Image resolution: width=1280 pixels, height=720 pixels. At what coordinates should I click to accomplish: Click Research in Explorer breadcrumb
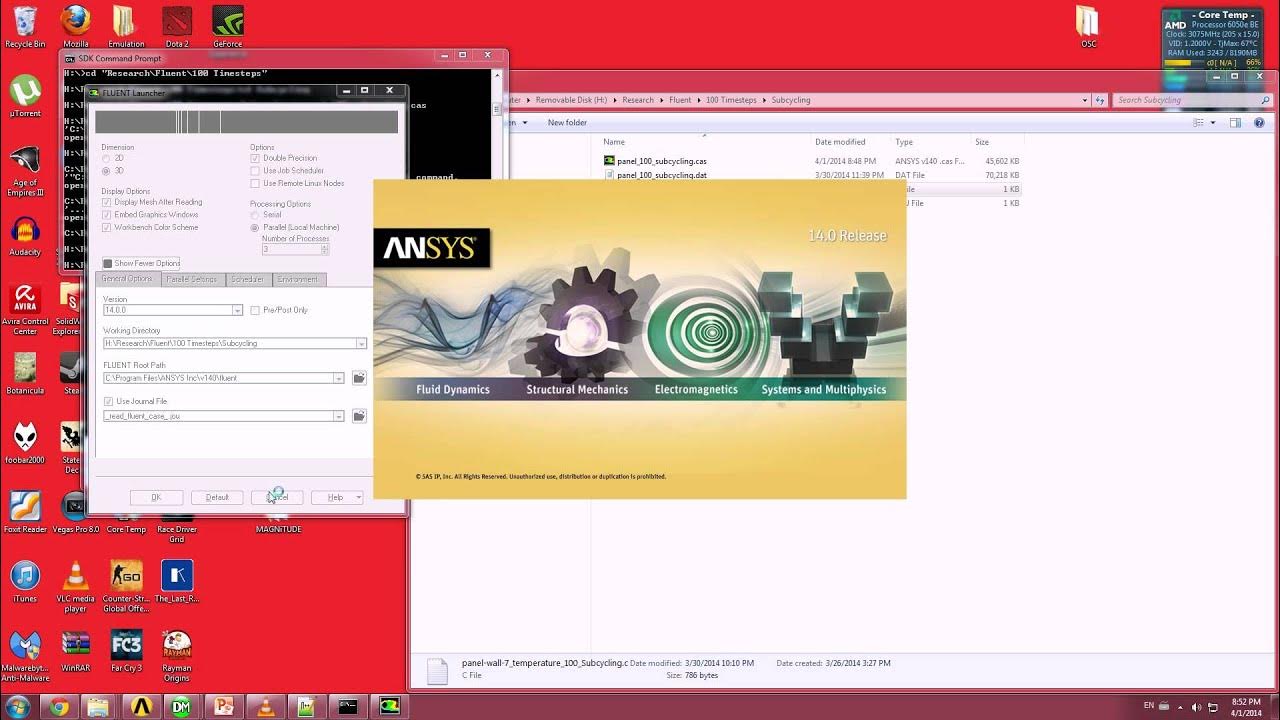coord(638,100)
